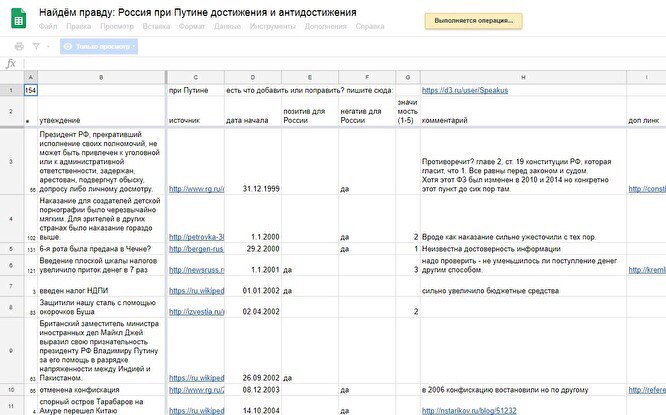Click the formula bar input field
Viewport: 666px width, 415px height.
pos(344,64)
